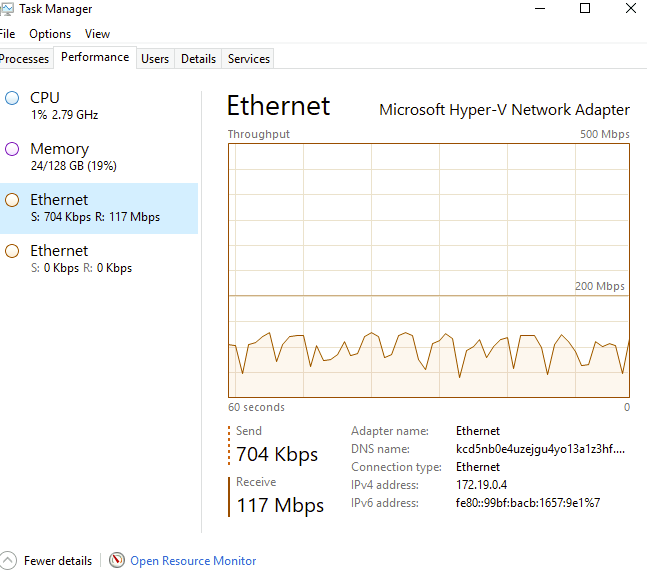Switch to the Processes tab
647x582 pixels.
[x=24, y=59]
